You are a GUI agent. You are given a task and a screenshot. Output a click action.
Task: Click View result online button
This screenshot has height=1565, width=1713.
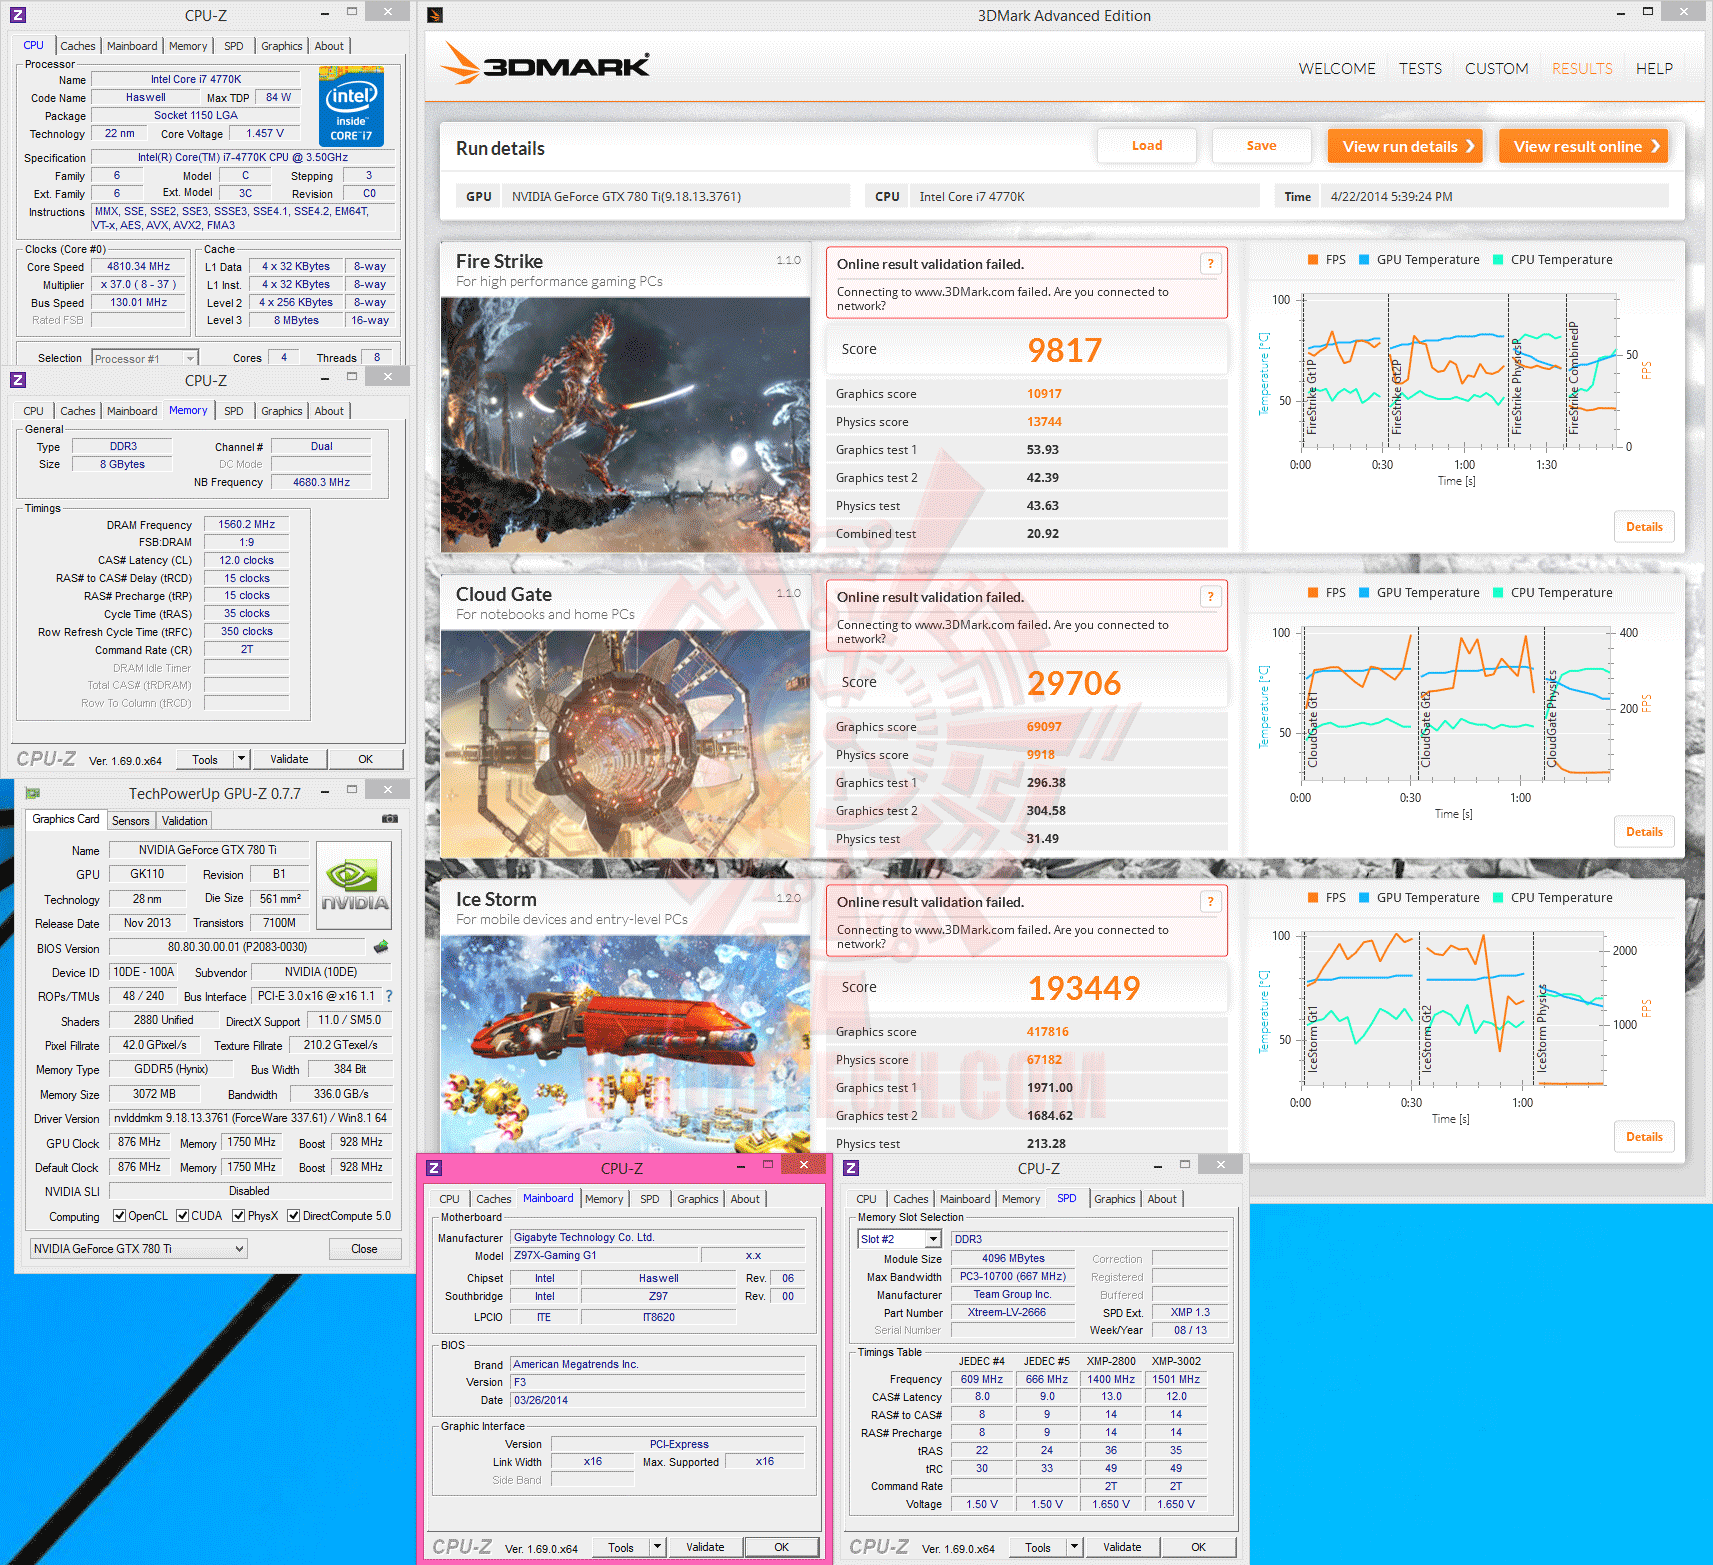coord(1584,146)
